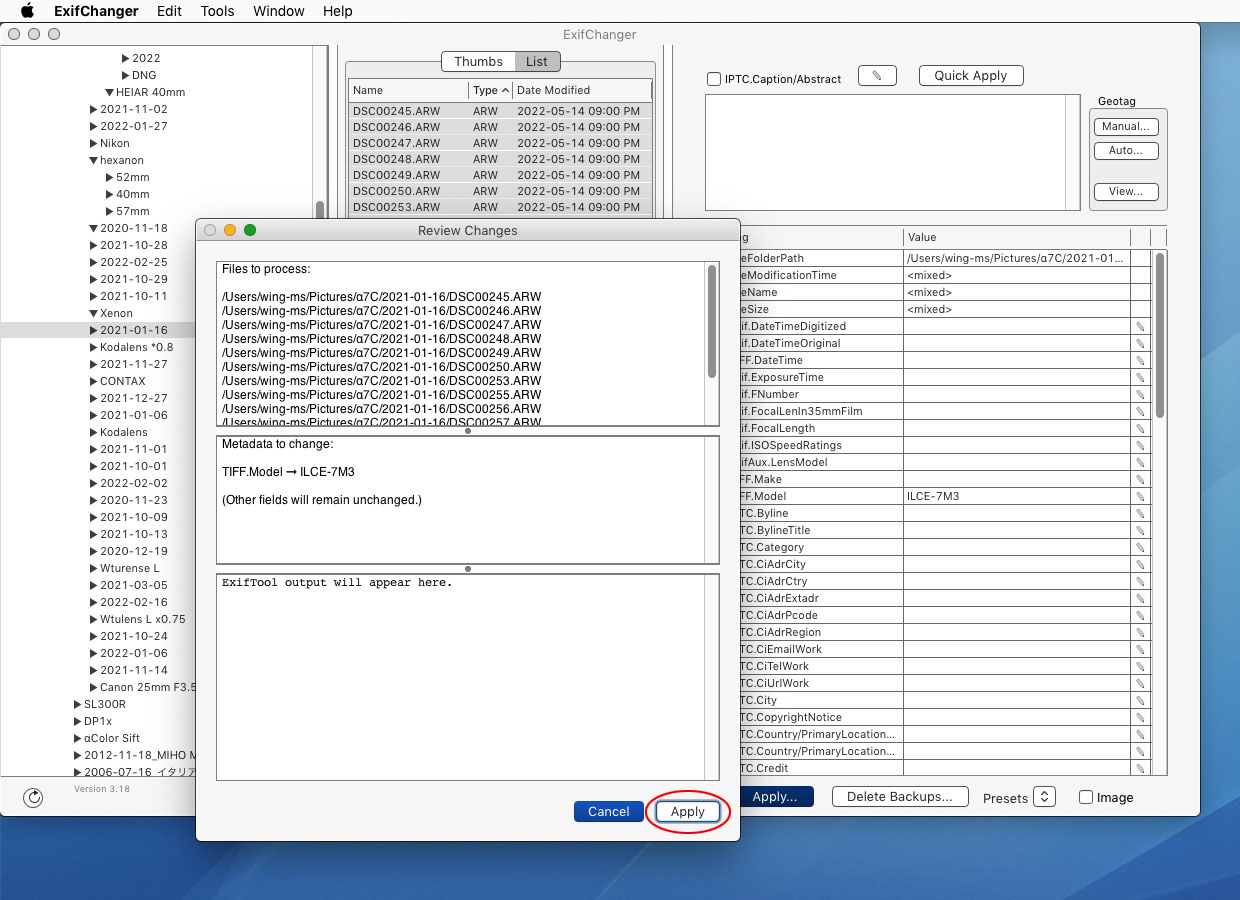Click the edit pencil for the CopyrightNotice row
Image resolution: width=1240 pixels, height=900 pixels.
tap(1139, 717)
